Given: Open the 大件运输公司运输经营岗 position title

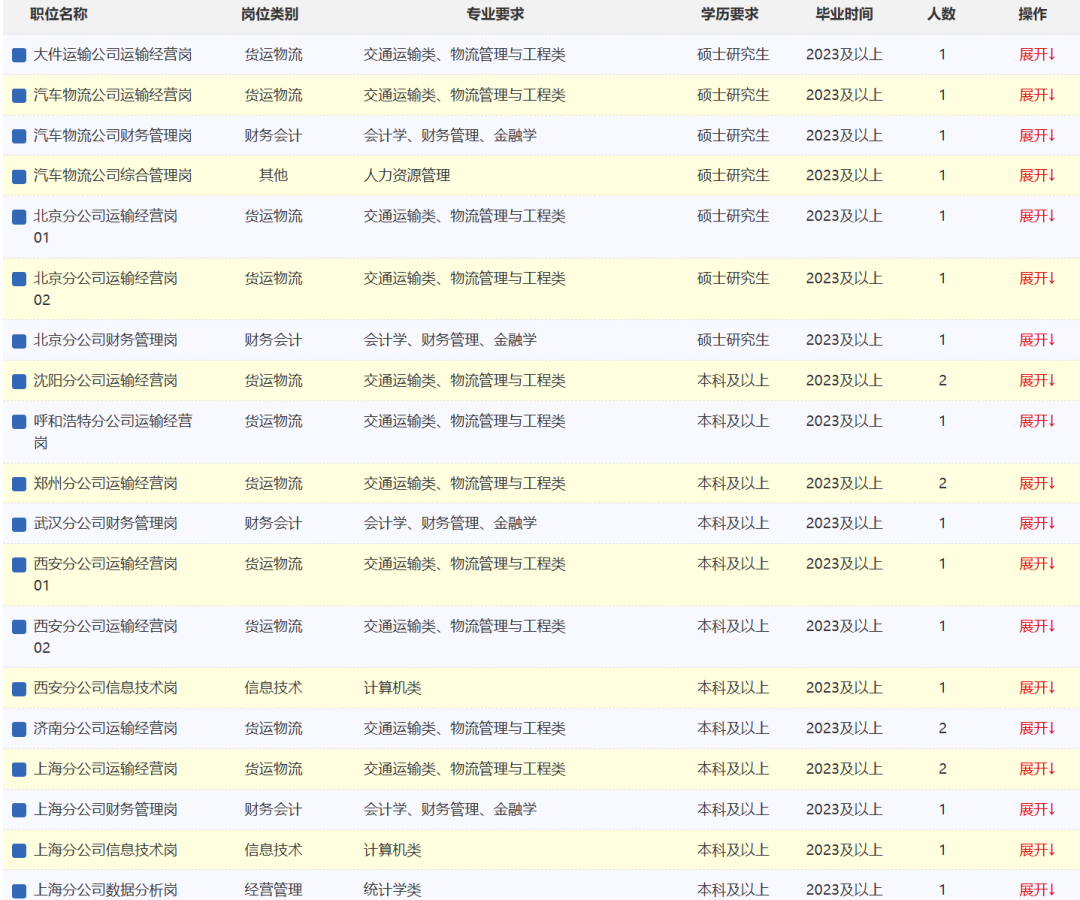Looking at the screenshot, I should (x=113, y=54).
